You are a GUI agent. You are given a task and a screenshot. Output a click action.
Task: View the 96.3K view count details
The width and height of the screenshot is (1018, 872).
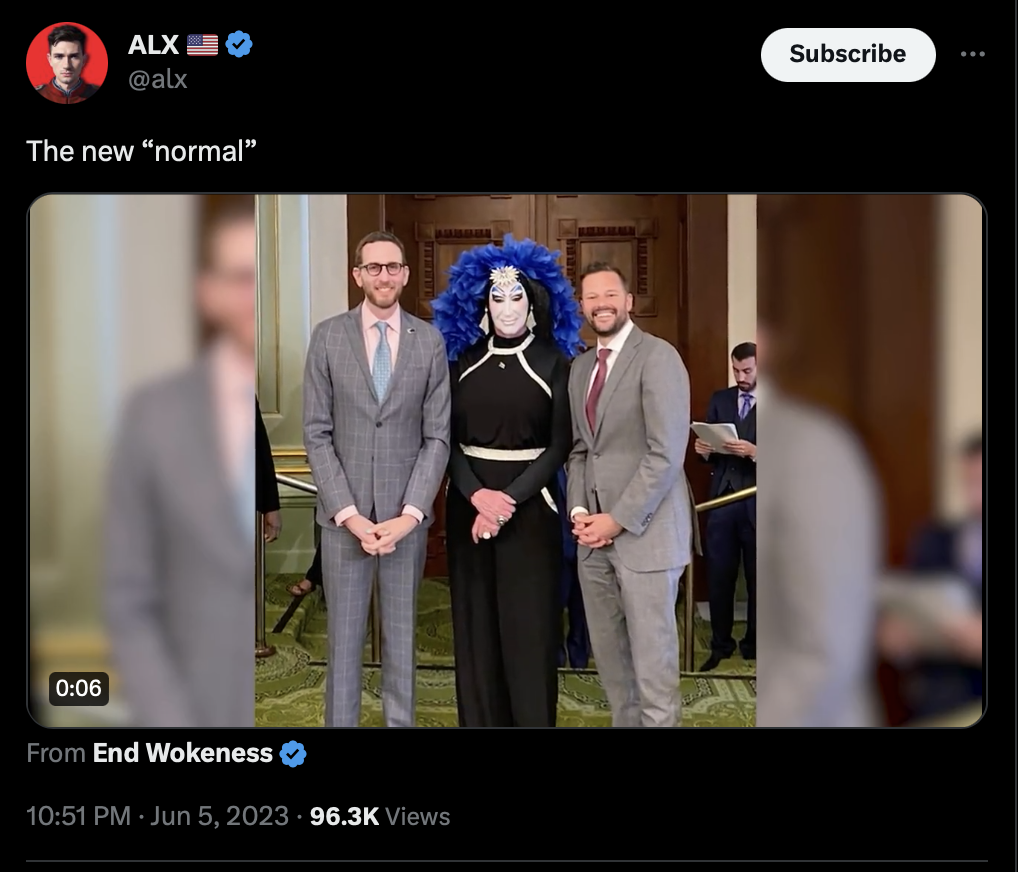pyautogui.click(x=344, y=816)
